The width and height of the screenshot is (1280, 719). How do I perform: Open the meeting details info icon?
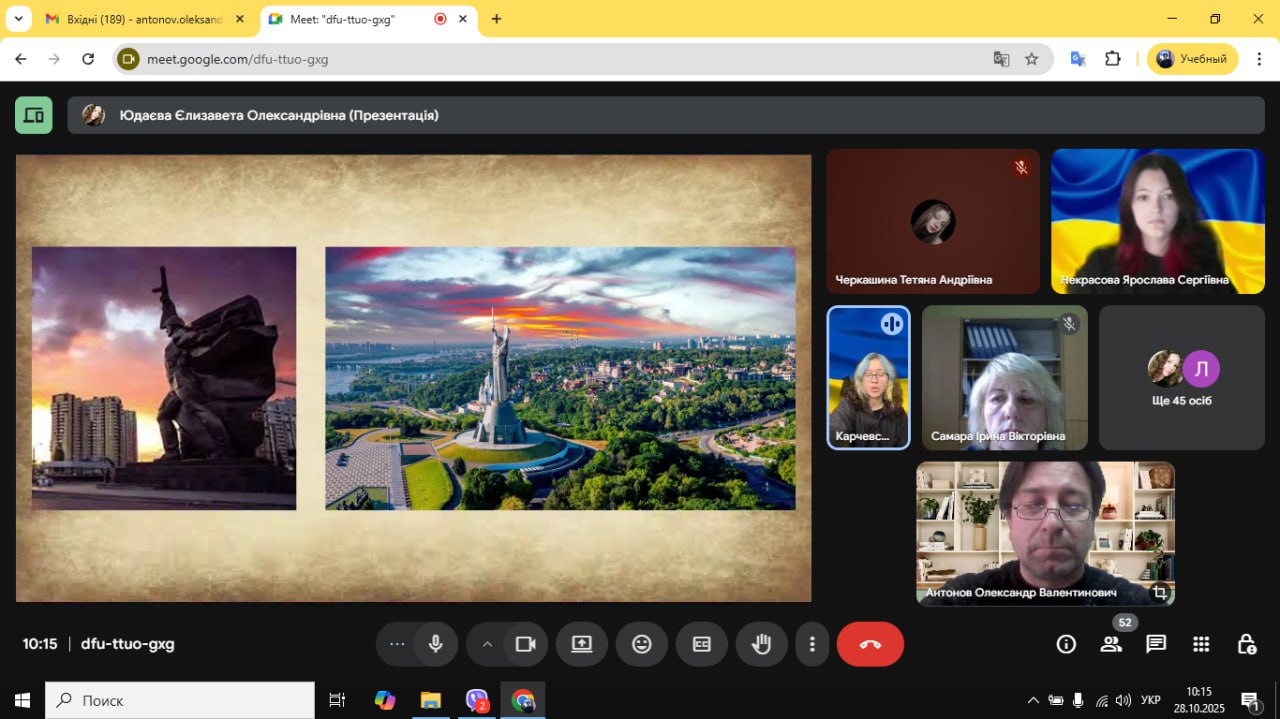(1066, 644)
